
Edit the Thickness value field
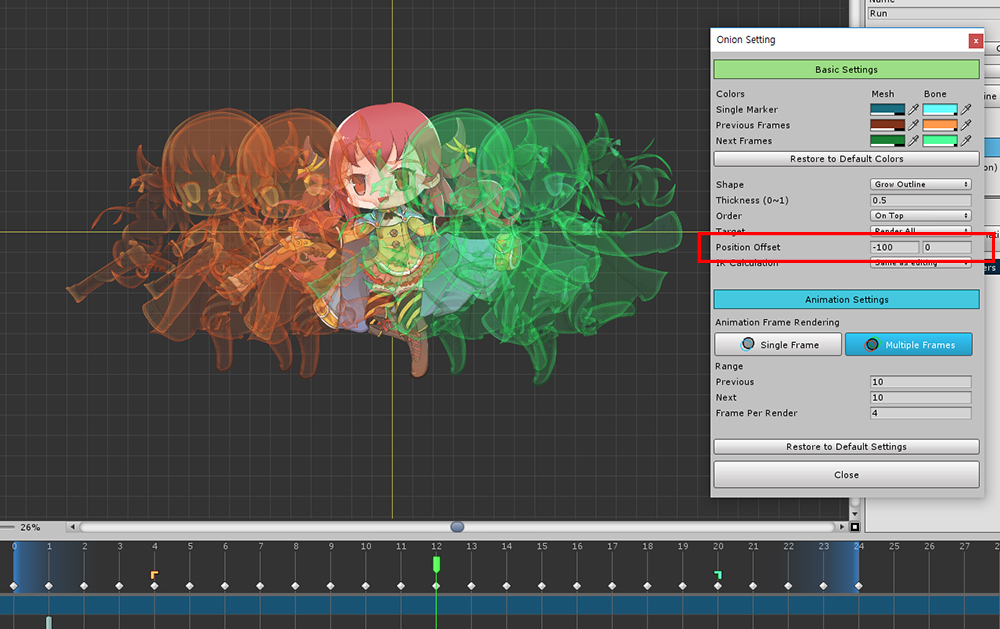click(x=921, y=200)
